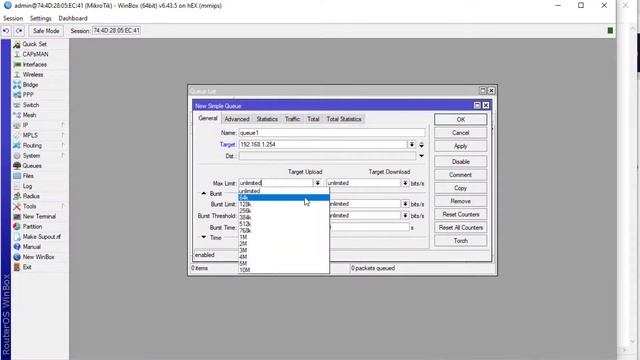Switch to Advanced tab
Screen dimensions: 640x360
(x=237, y=119)
